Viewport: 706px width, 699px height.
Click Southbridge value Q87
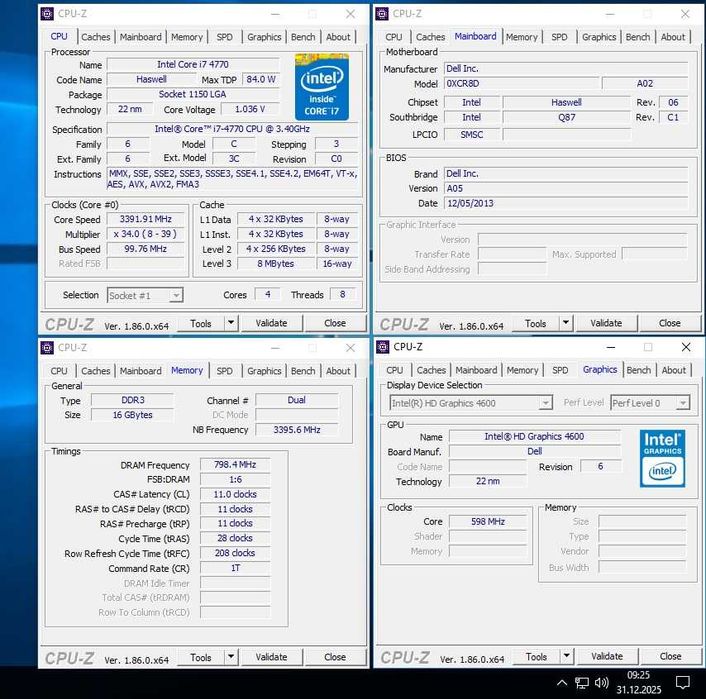(x=566, y=118)
